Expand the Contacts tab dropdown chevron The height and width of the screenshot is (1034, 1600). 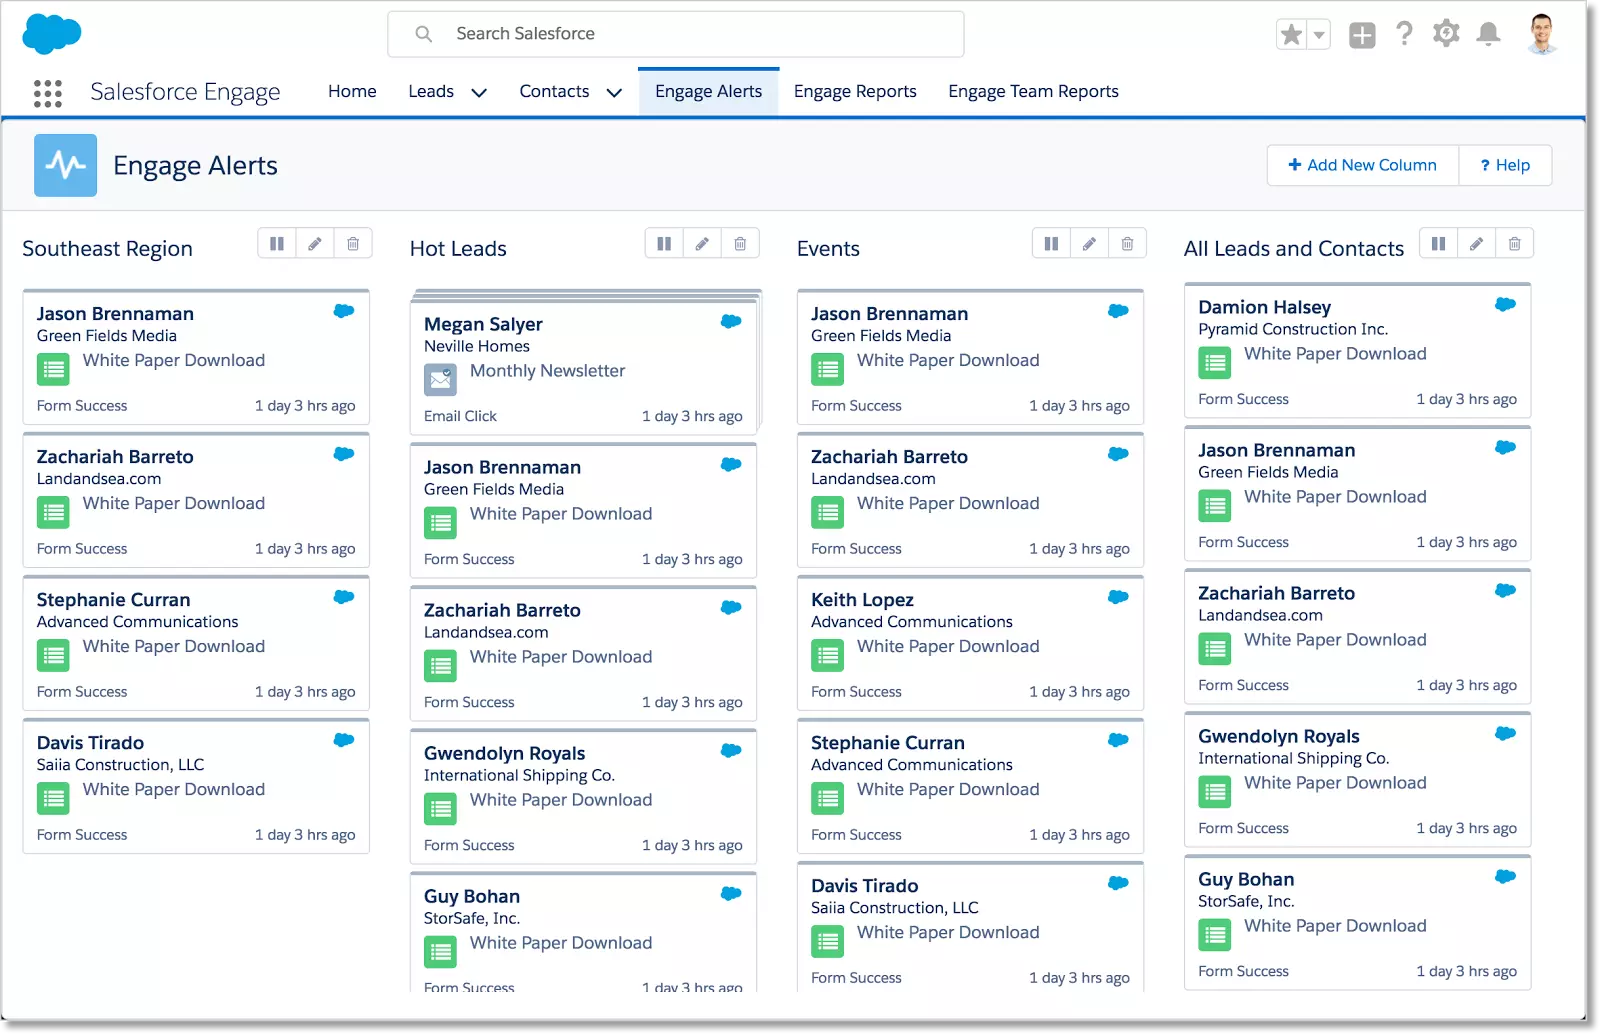tap(614, 92)
